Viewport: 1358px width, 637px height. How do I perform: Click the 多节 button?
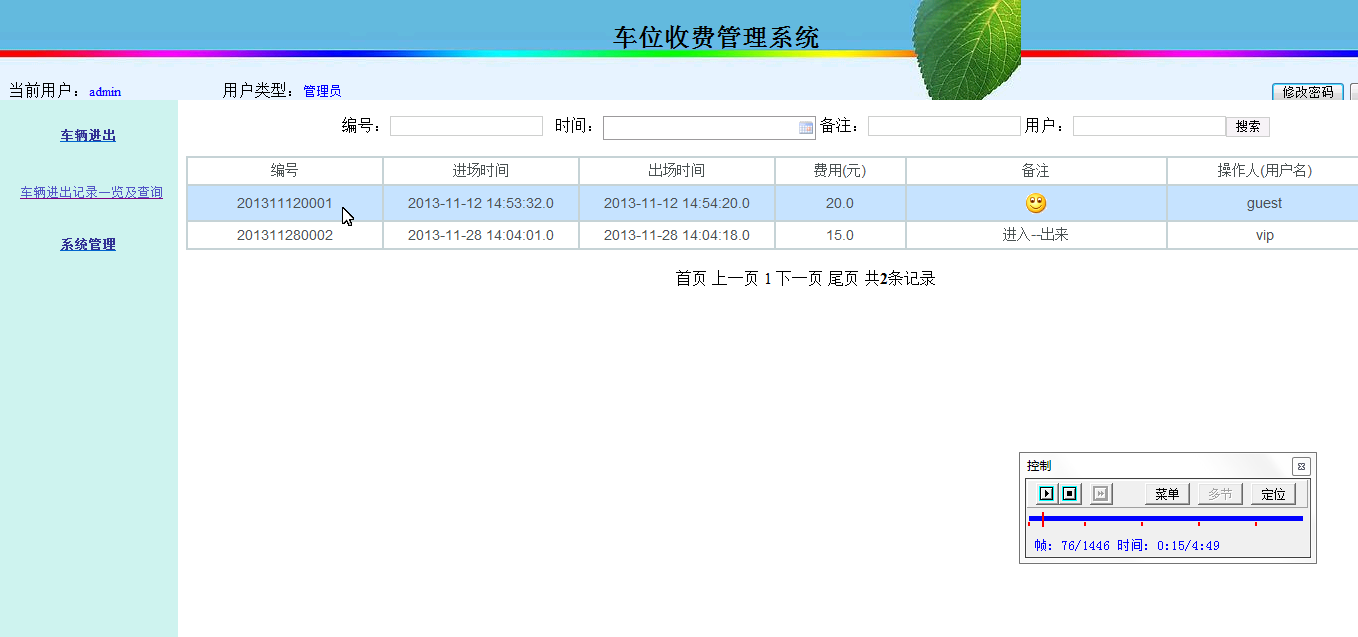click(1220, 494)
